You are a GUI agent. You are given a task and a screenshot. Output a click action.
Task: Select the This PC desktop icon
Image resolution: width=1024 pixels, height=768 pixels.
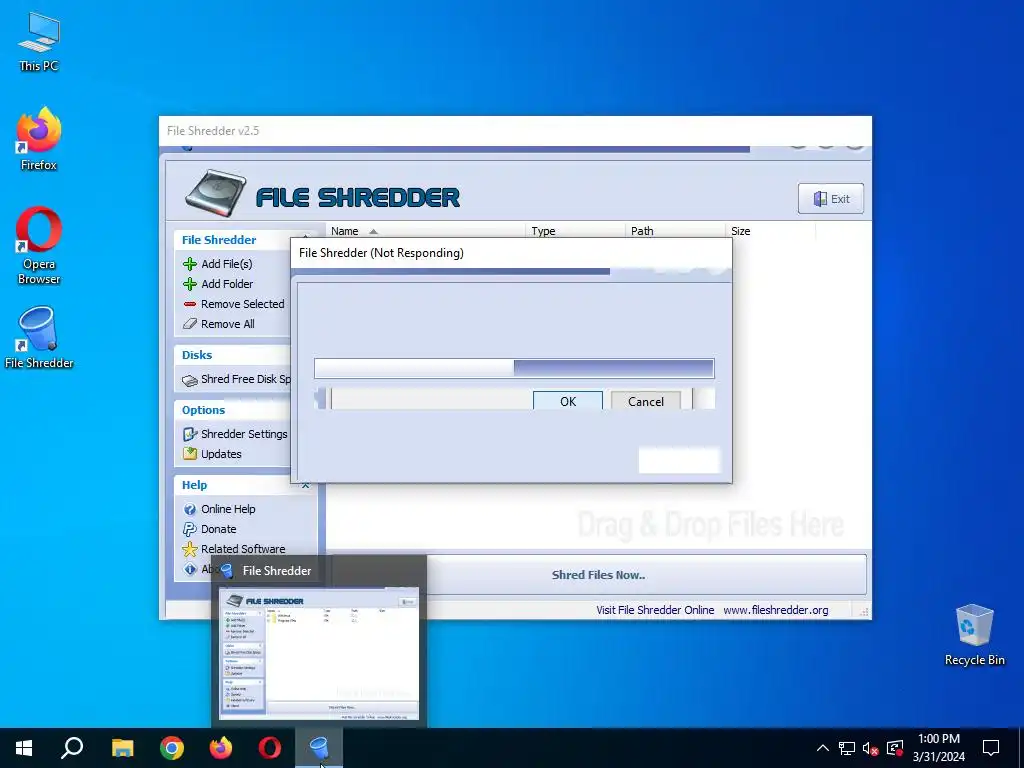(x=39, y=41)
